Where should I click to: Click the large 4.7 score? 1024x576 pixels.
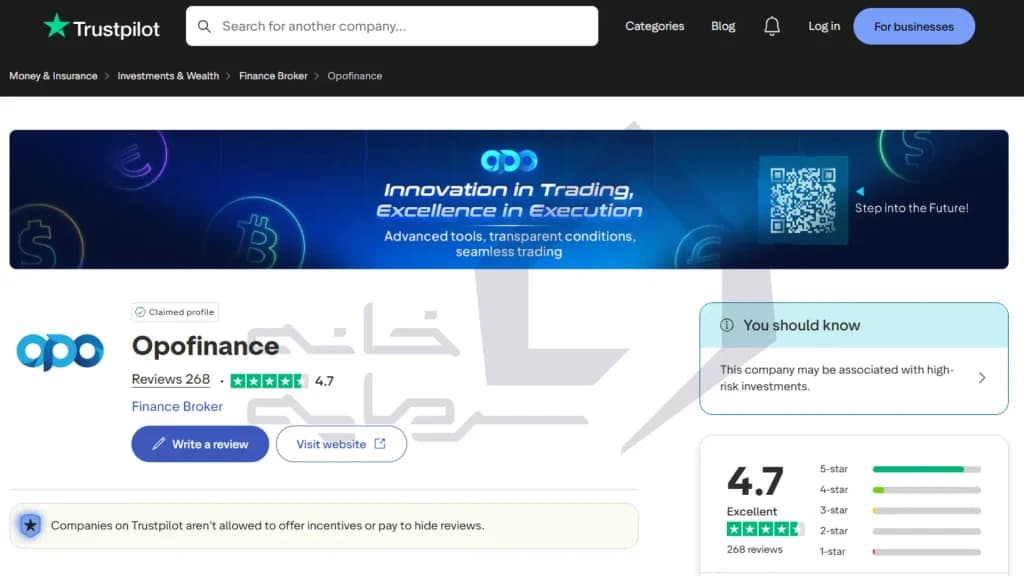[755, 481]
